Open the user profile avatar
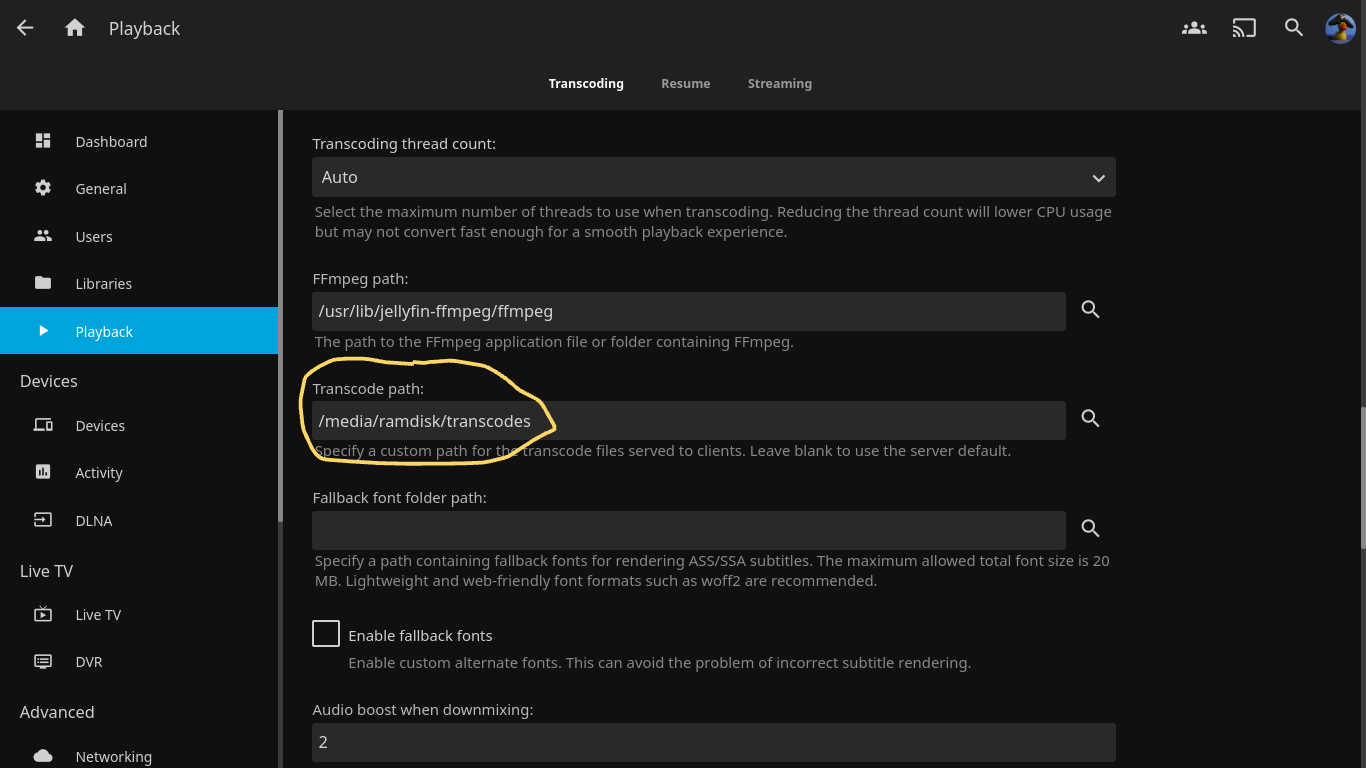This screenshot has width=1366, height=768. (1340, 28)
